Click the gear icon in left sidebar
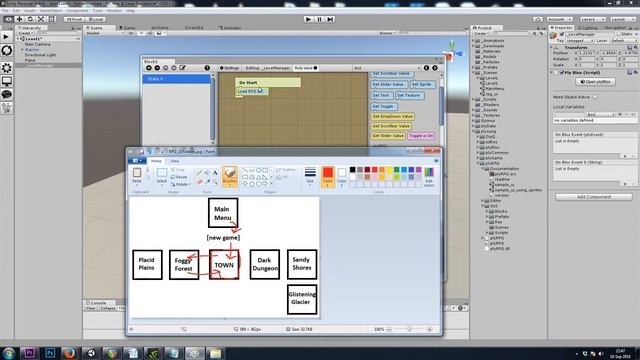Image resolution: width=640 pixels, height=360 pixels. click(7, 67)
